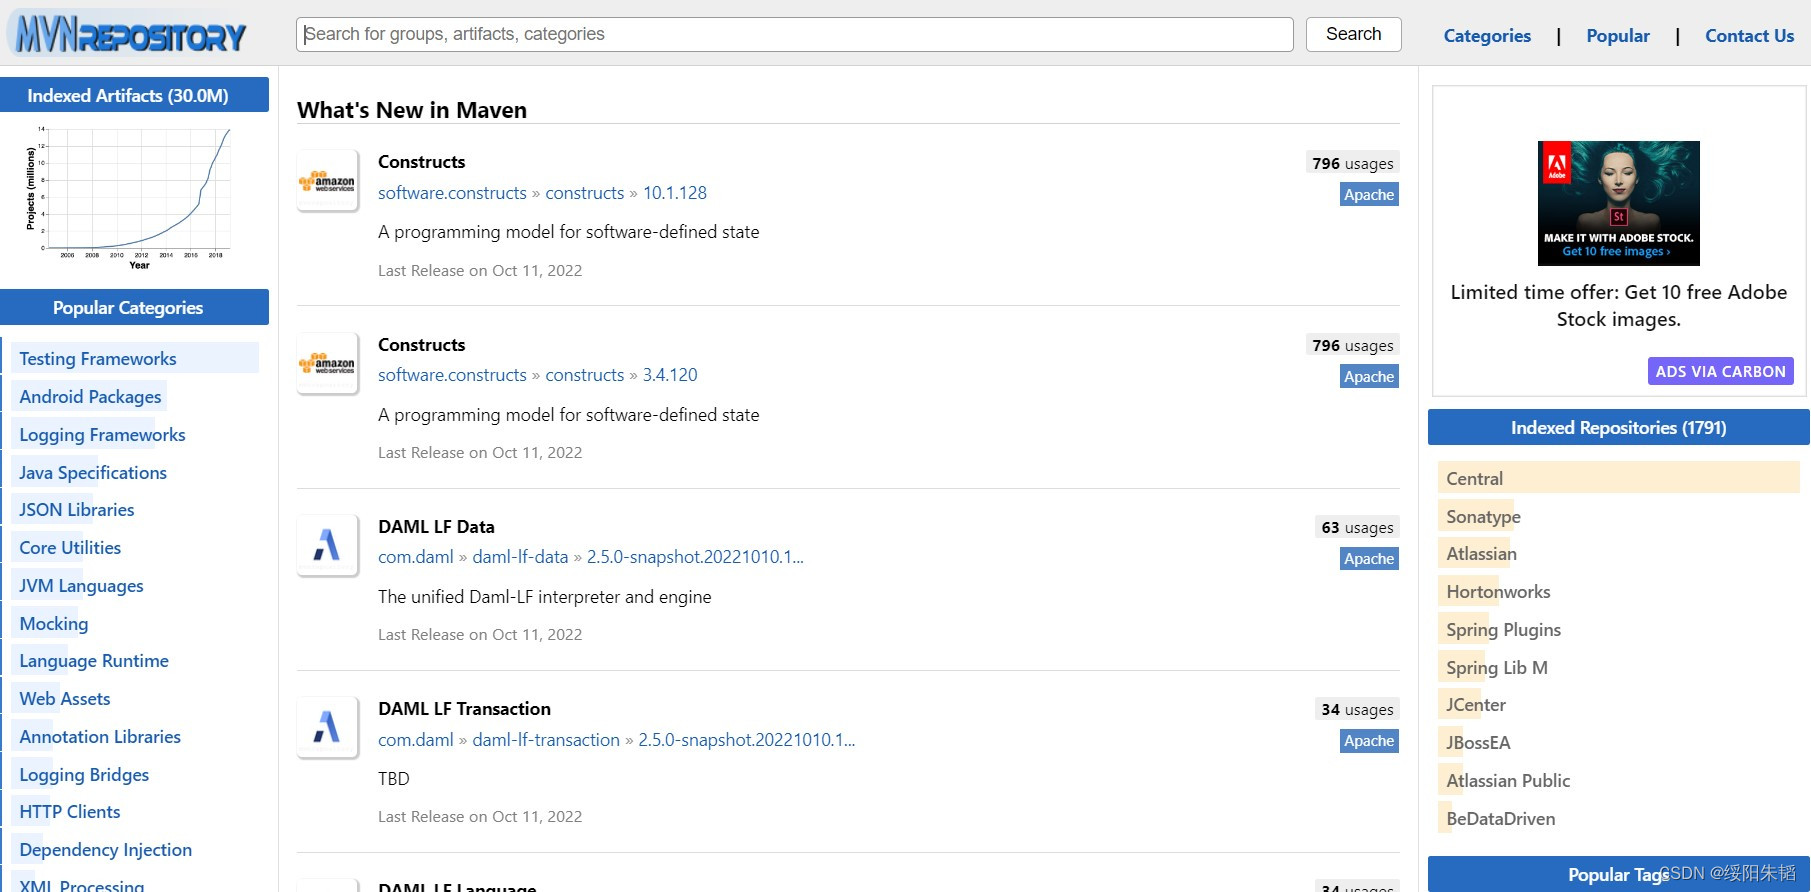Viewport: 1811px width, 892px height.
Task: Open constructs version 3.4.120
Action: click(670, 375)
